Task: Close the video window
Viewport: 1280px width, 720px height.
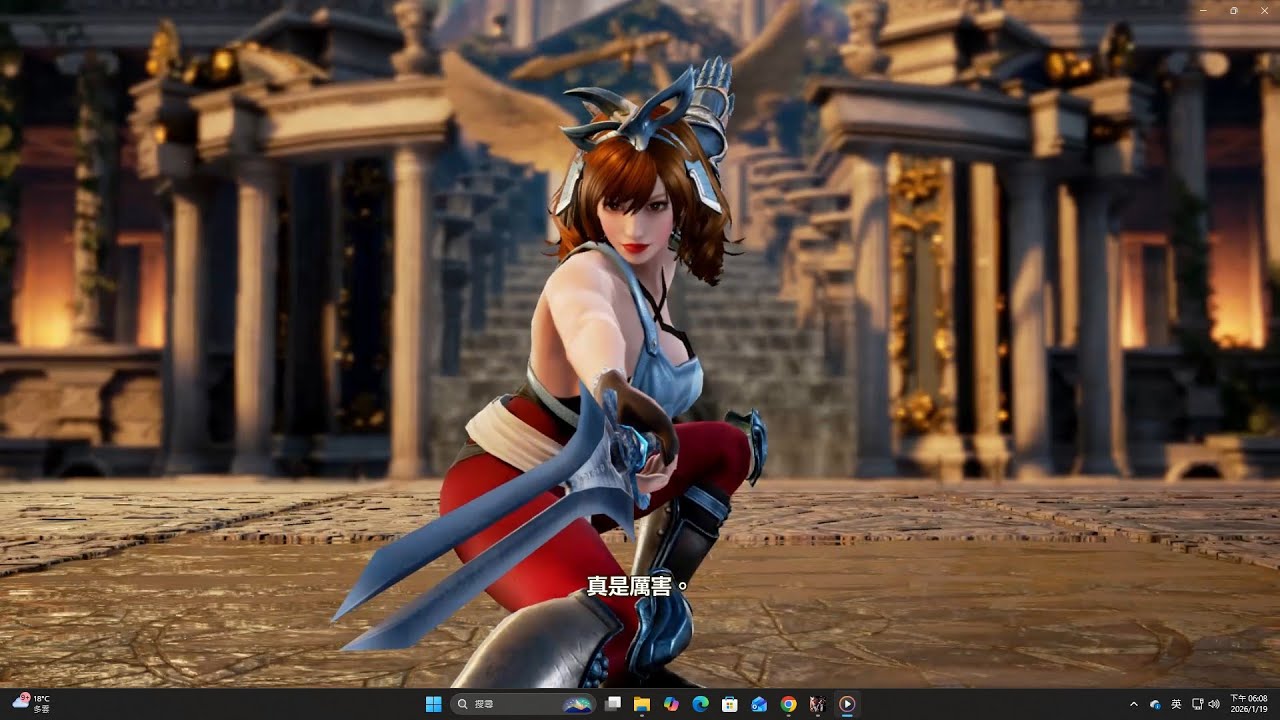Action: click(1263, 10)
